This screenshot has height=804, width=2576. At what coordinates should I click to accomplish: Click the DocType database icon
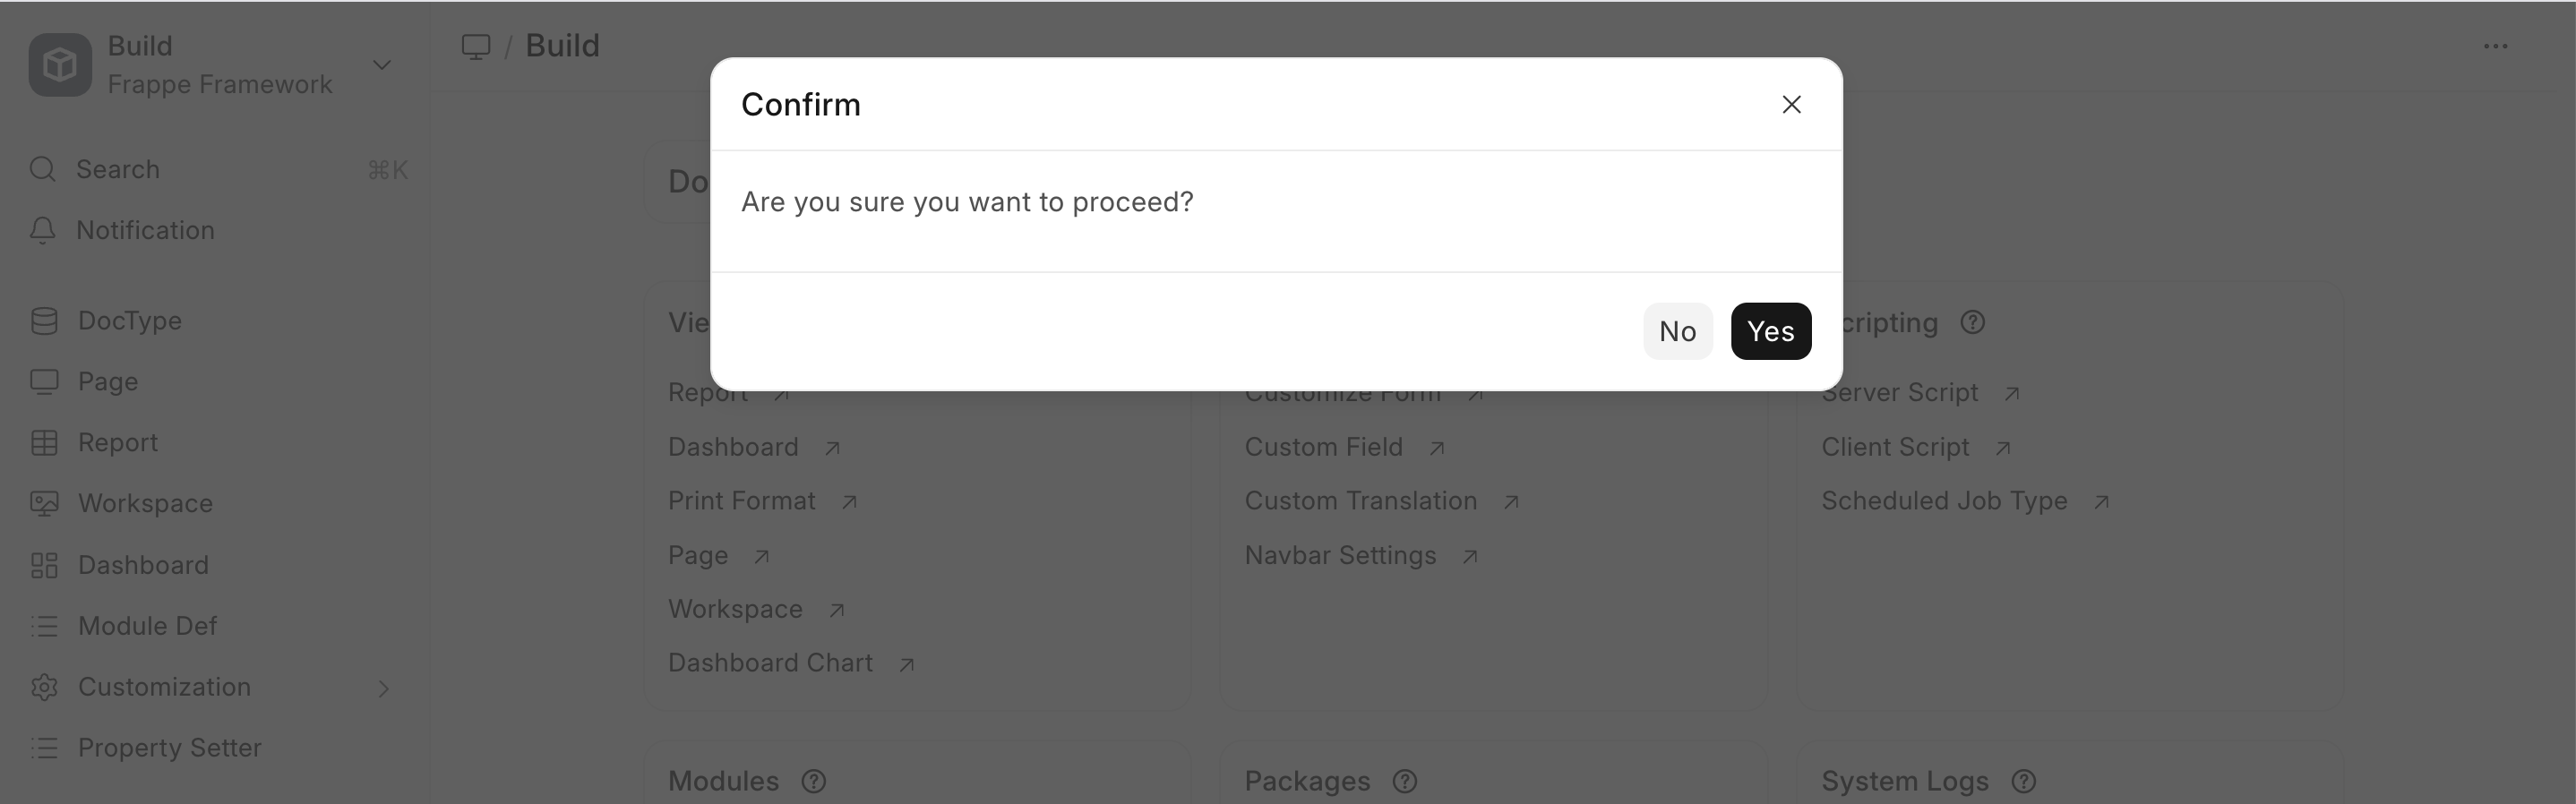point(44,321)
